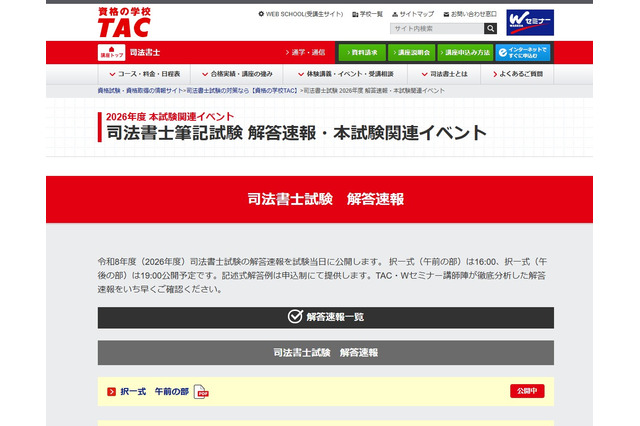Expand the コース・料金・日程表 menu
The image size is (640, 426).
pos(144,74)
